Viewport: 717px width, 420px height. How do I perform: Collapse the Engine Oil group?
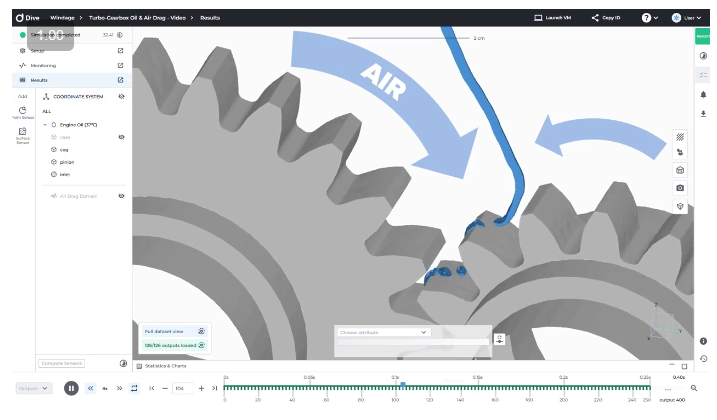[x=45, y=124]
